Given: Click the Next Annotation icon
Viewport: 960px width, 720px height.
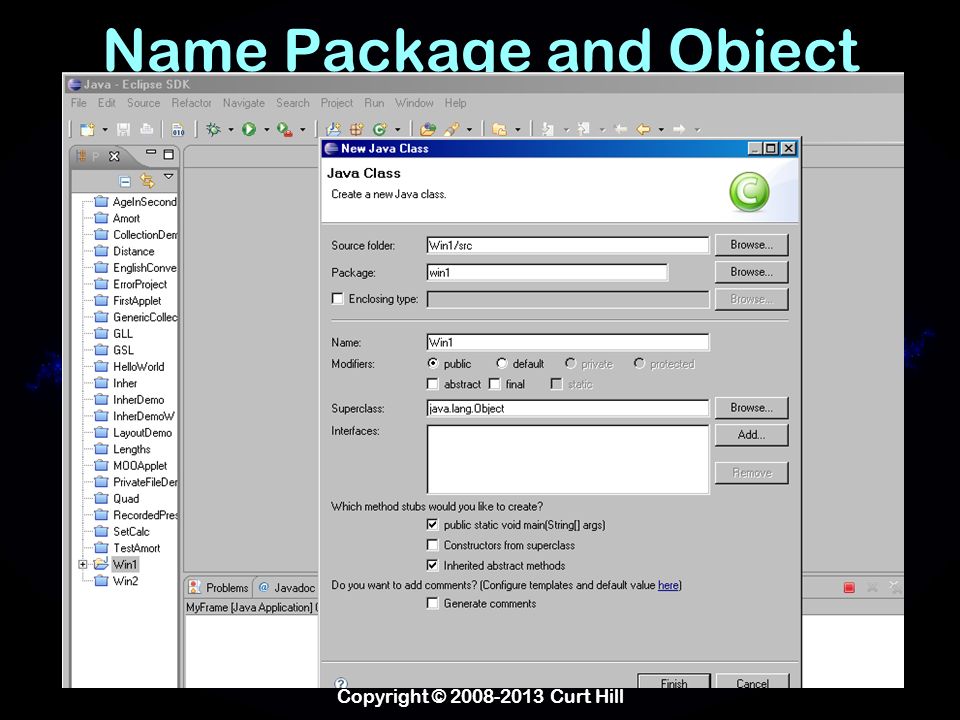Looking at the screenshot, I should (548, 129).
